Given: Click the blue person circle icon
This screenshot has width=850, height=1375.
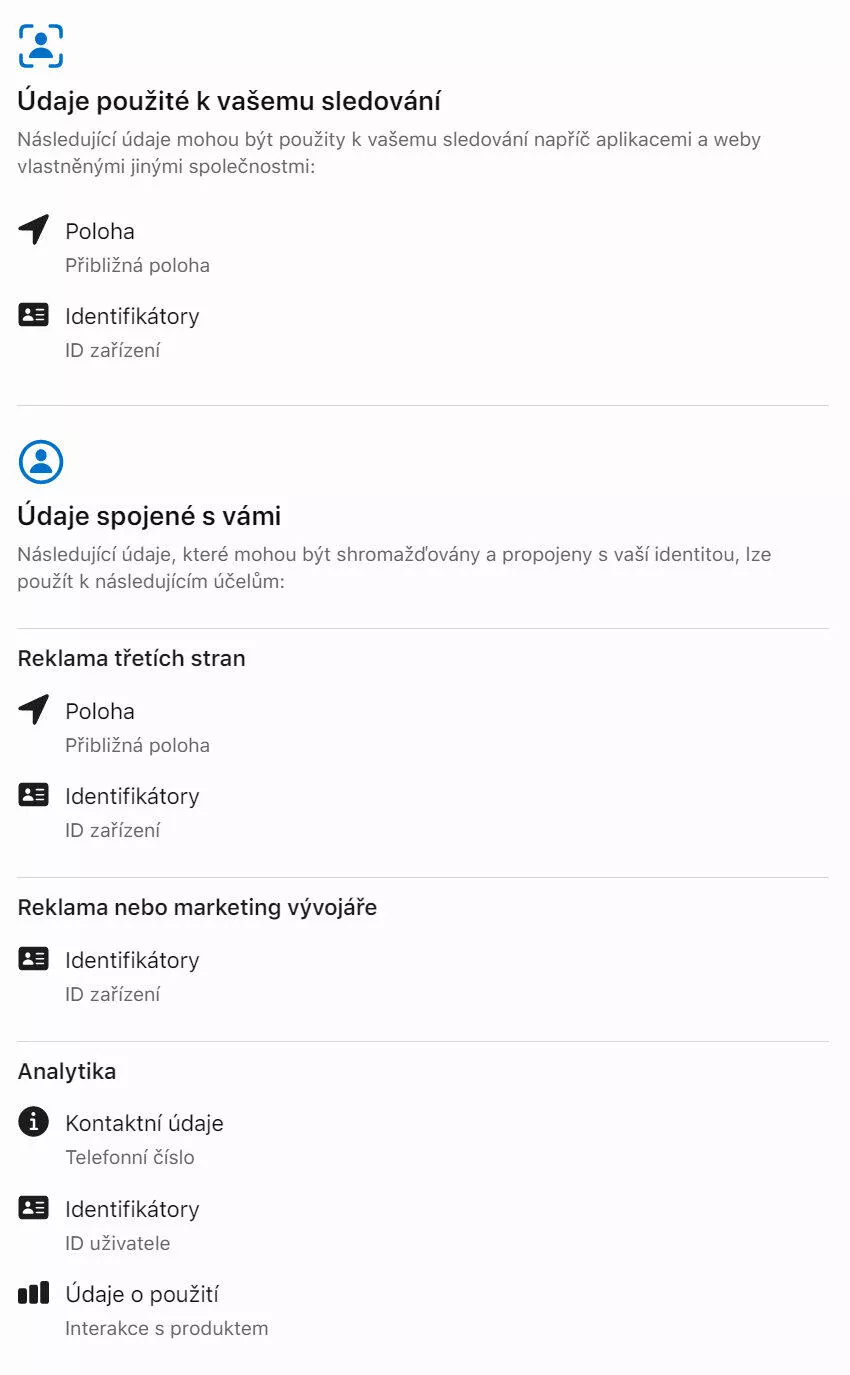Looking at the screenshot, I should (41, 462).
